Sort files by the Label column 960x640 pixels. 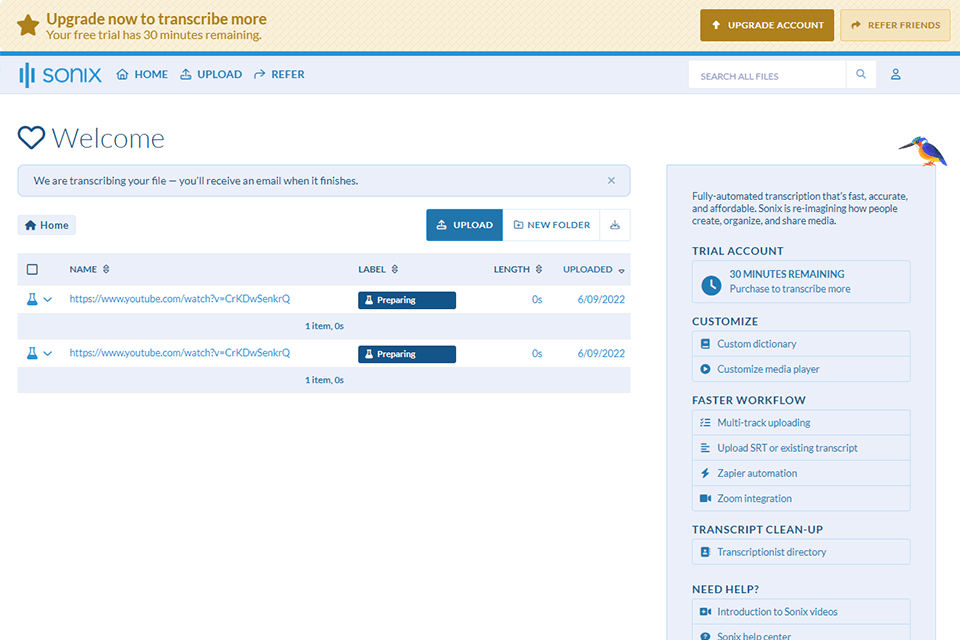(378, 269)
